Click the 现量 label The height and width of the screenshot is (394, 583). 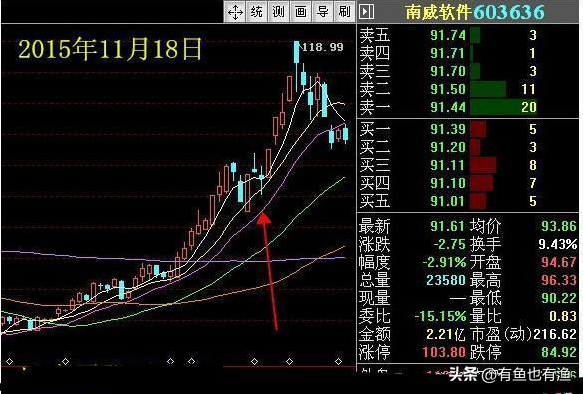374,298
